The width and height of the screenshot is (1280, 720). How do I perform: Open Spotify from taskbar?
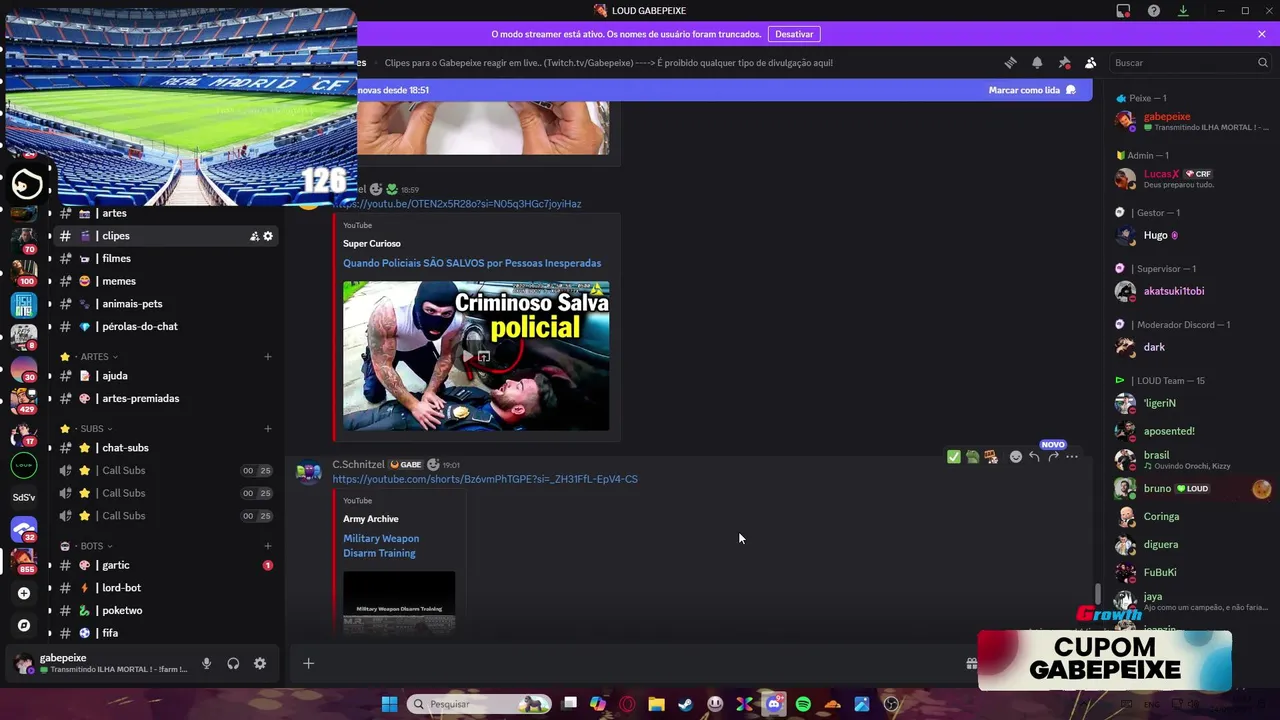[x=803, y=704]
